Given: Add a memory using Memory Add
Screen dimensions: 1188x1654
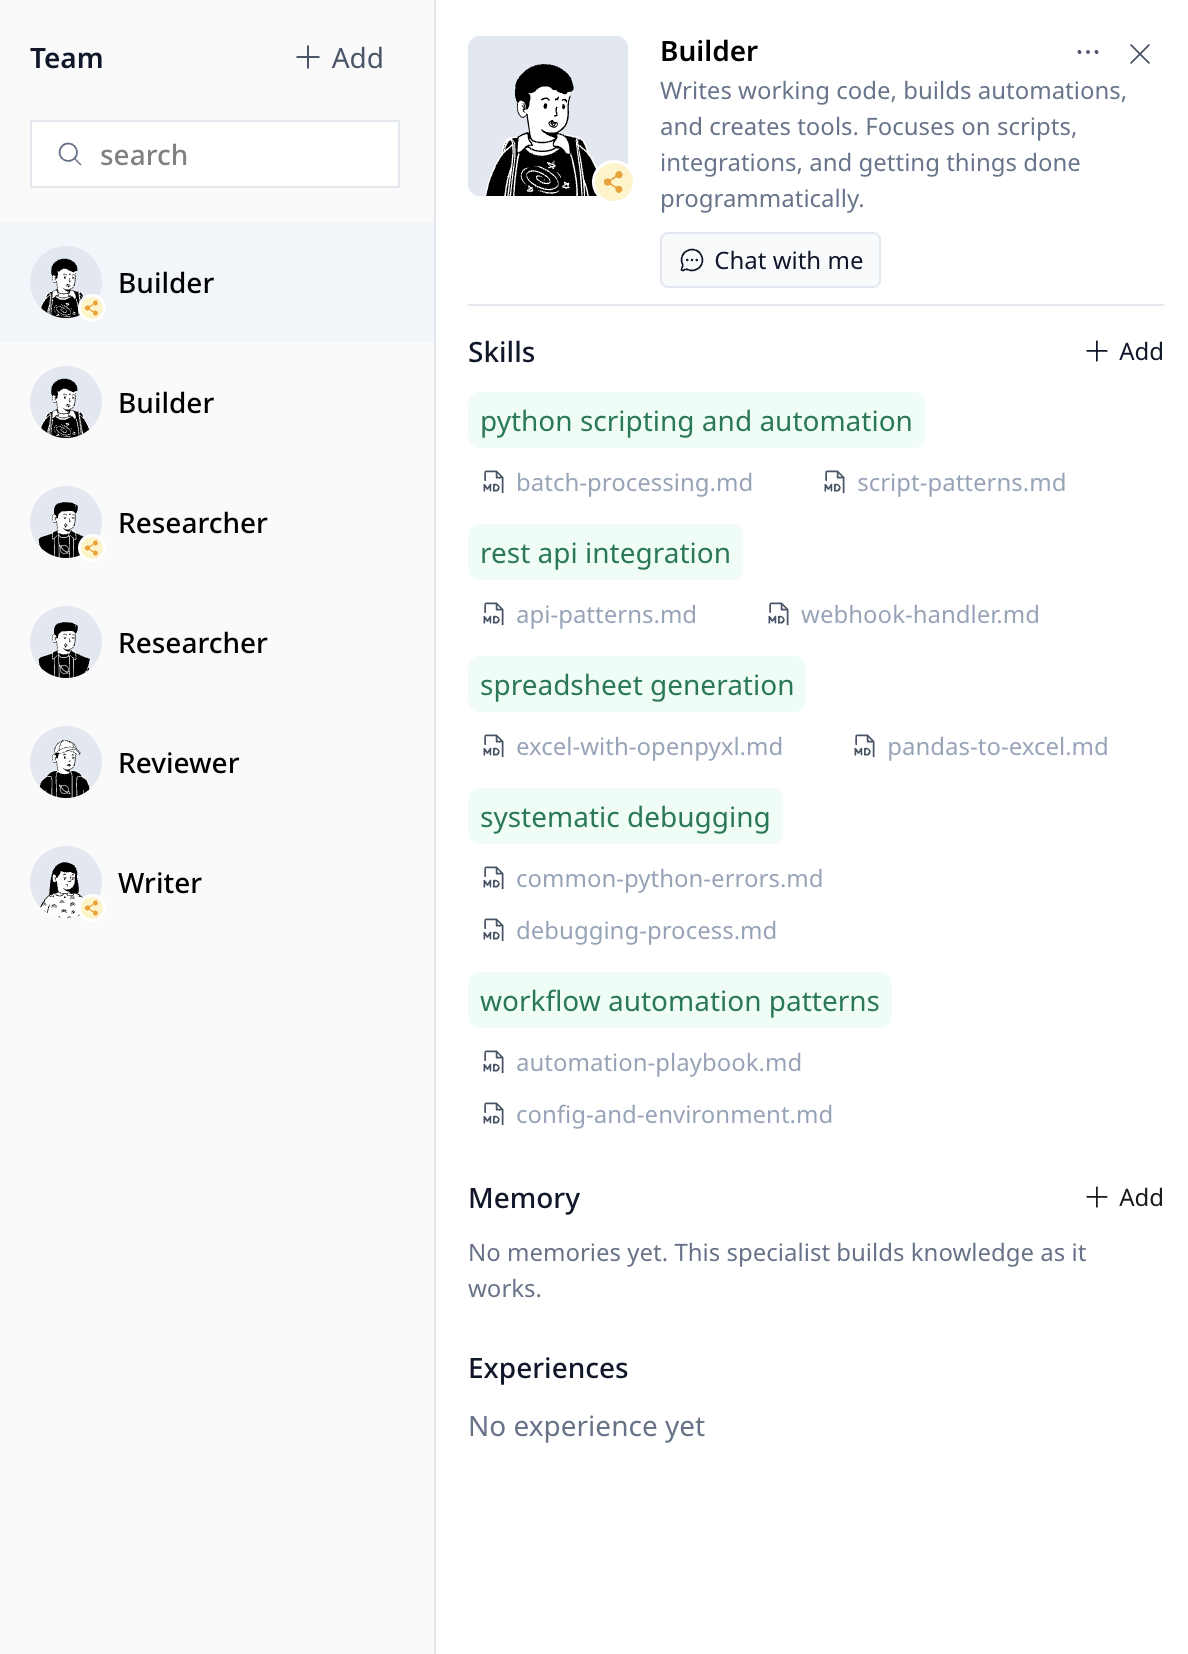Looking at the screenshot, I should [x=1124, y=1197].
